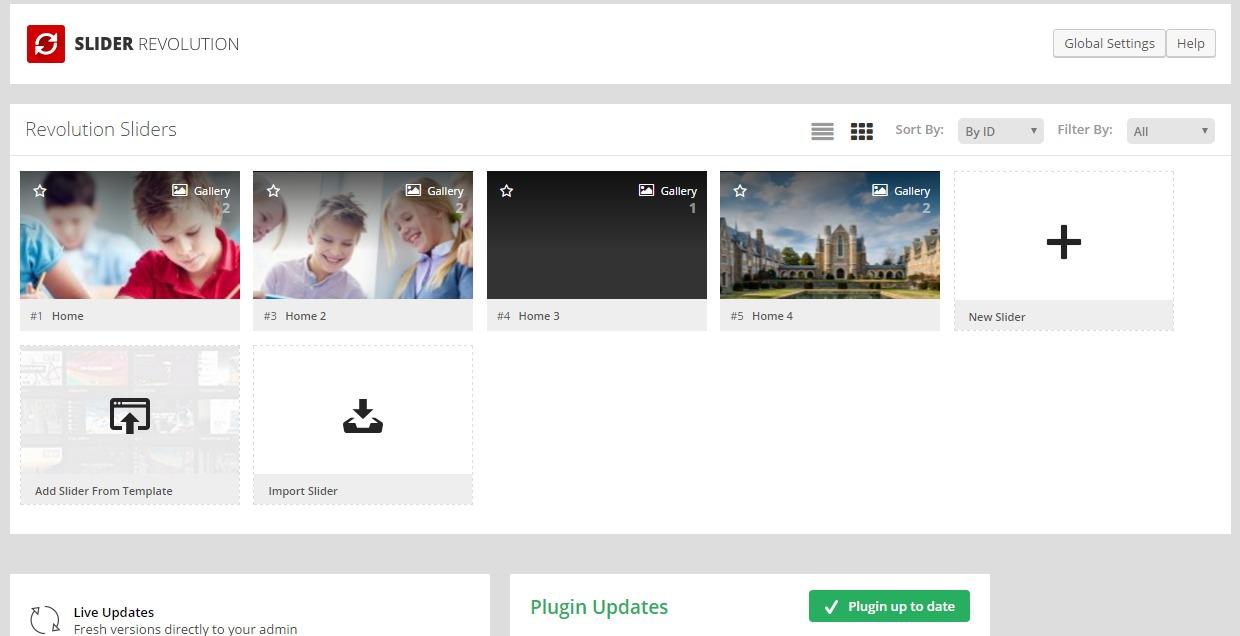
Task: Open the New Slider plus icon
Action: 1063,241
